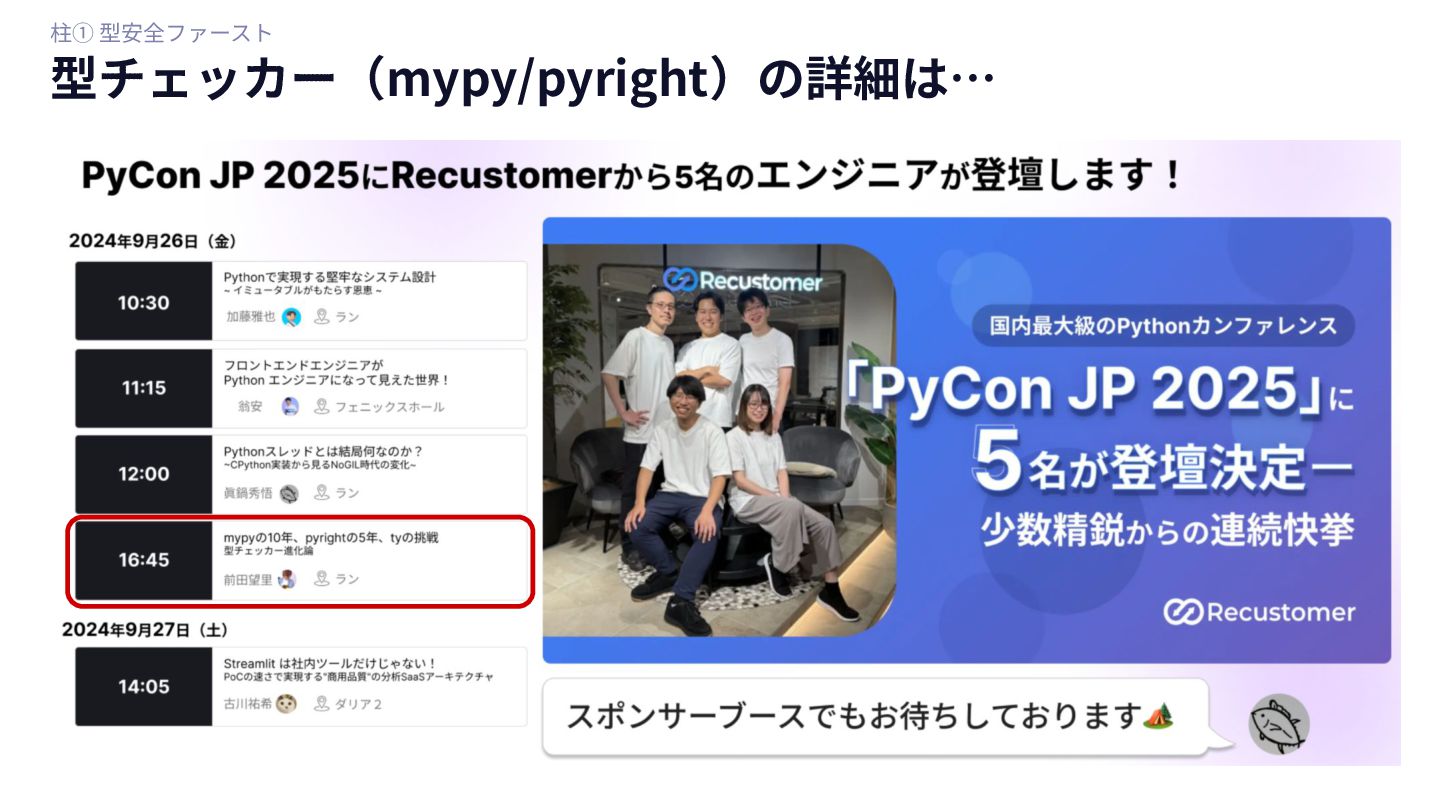
Task: Click the subtitle ～イミュータブルがもたらす恩恵～
Action: click(x=303, y=291)
